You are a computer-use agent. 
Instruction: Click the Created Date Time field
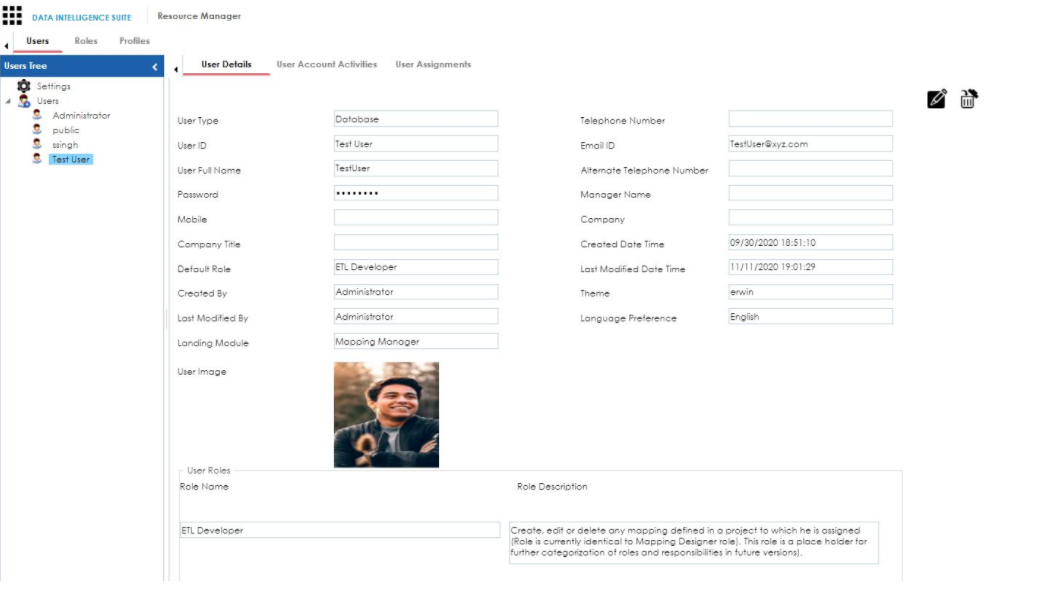click(x=810, y=242)
